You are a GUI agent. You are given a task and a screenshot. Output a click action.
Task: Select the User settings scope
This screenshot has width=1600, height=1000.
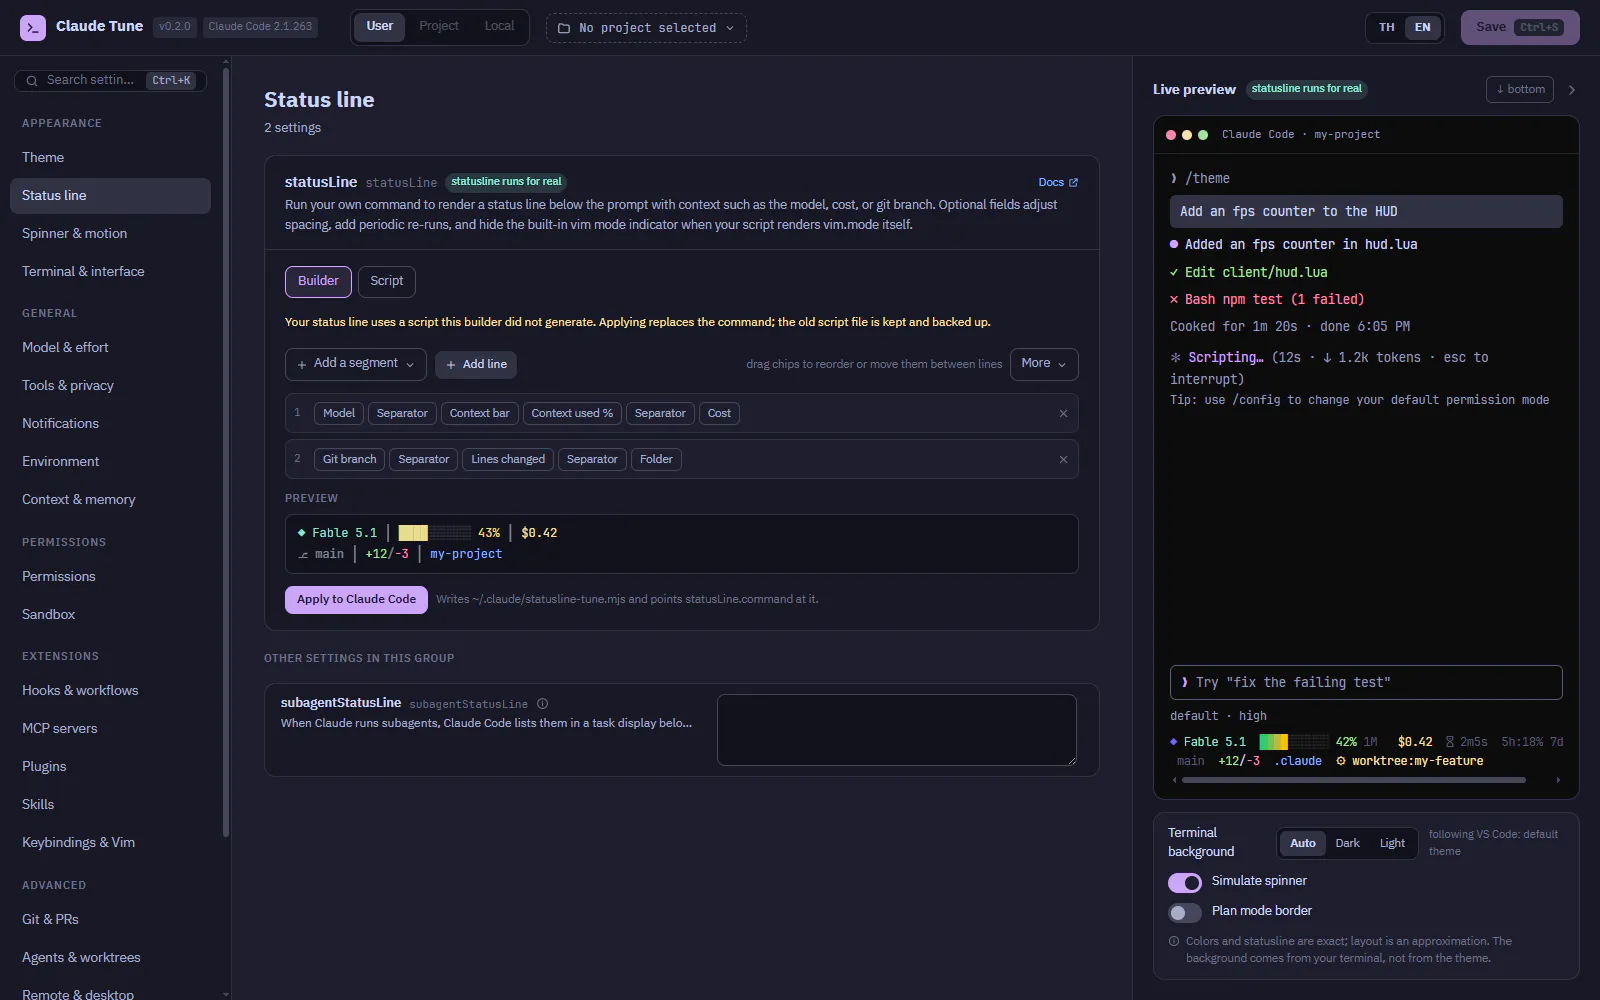click(x=380, y=27)
